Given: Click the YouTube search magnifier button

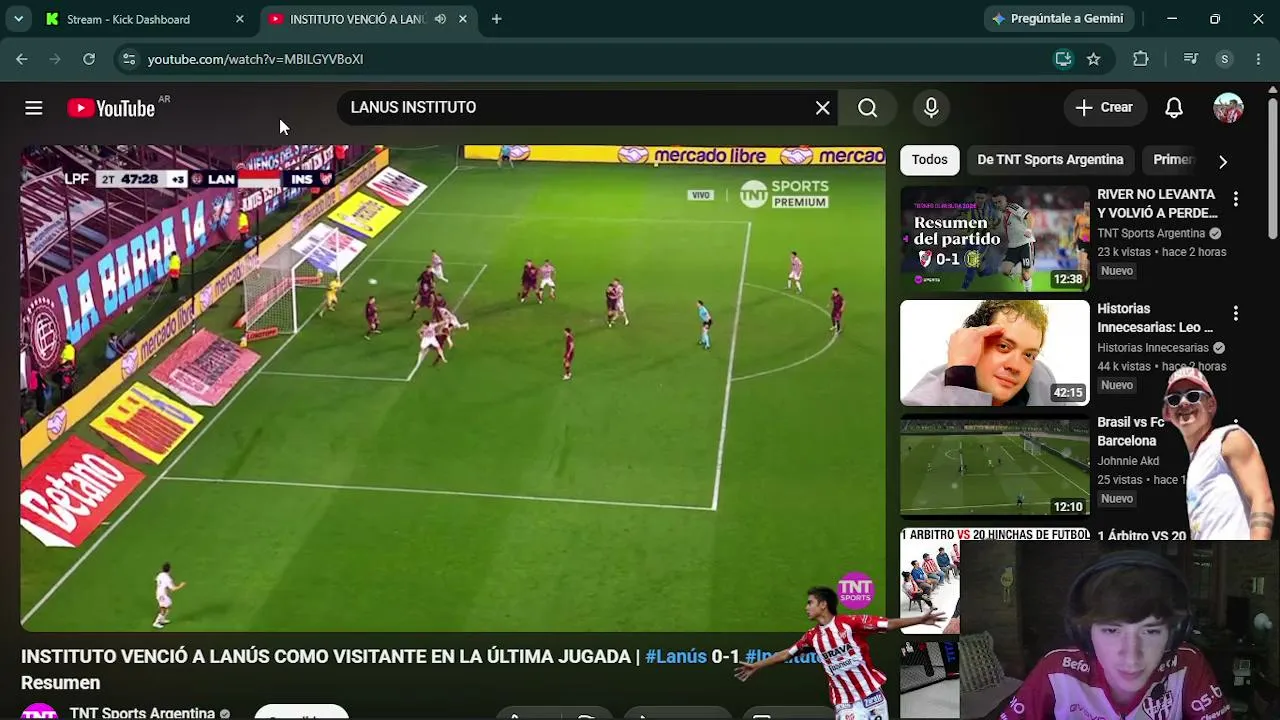Looking at the screenshot, I should [868, 108].
